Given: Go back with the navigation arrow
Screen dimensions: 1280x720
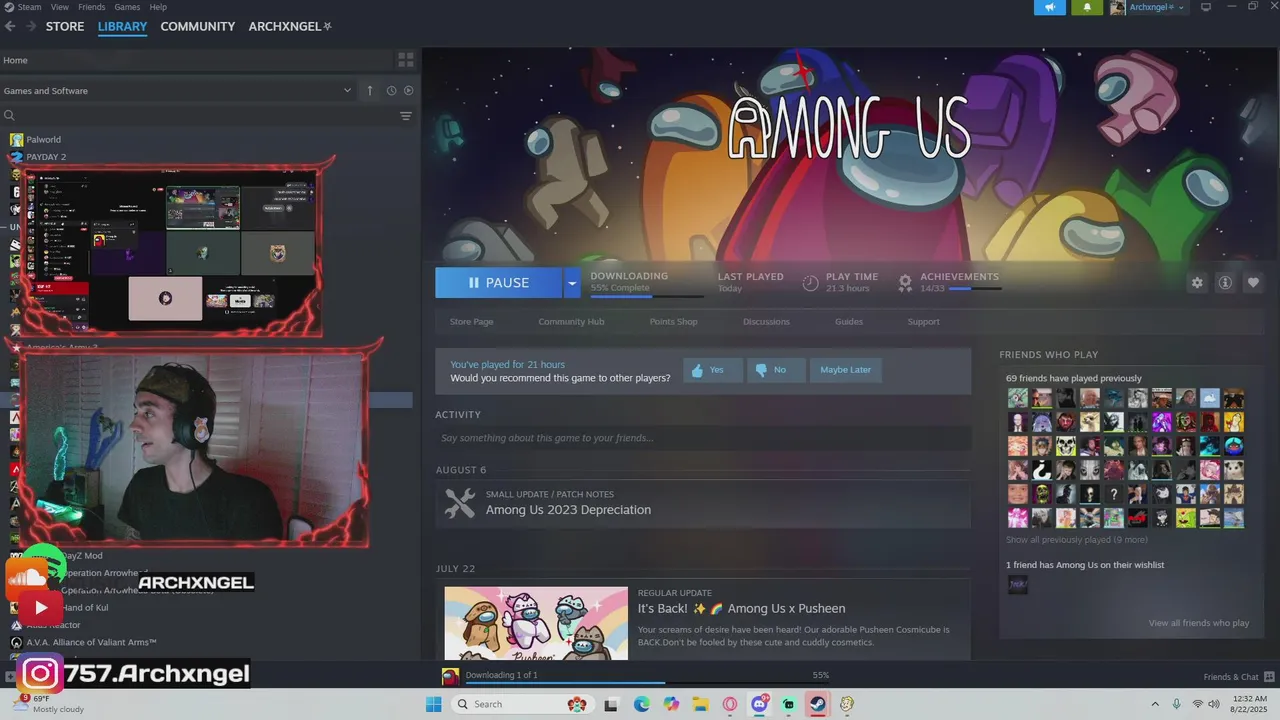Looking at the screenshot, I should [10, 26].
